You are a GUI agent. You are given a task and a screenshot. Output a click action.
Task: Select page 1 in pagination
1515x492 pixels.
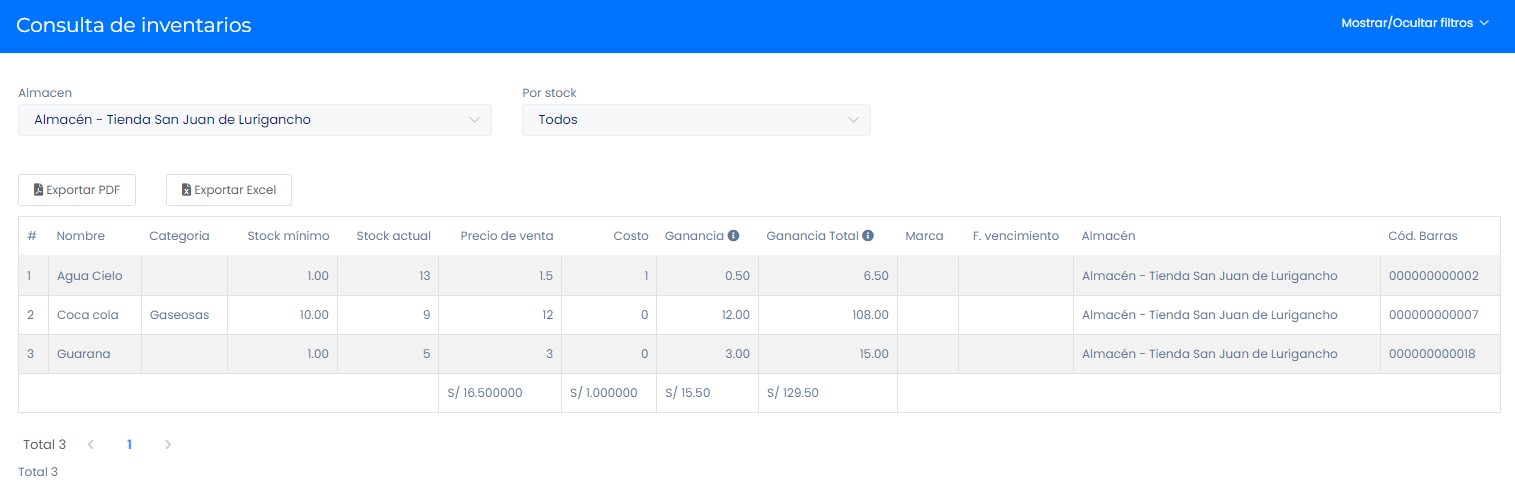click(129, 445)
